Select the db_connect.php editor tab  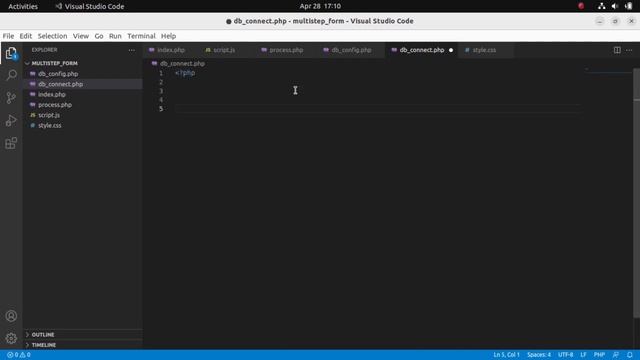(x=422, y=50)
